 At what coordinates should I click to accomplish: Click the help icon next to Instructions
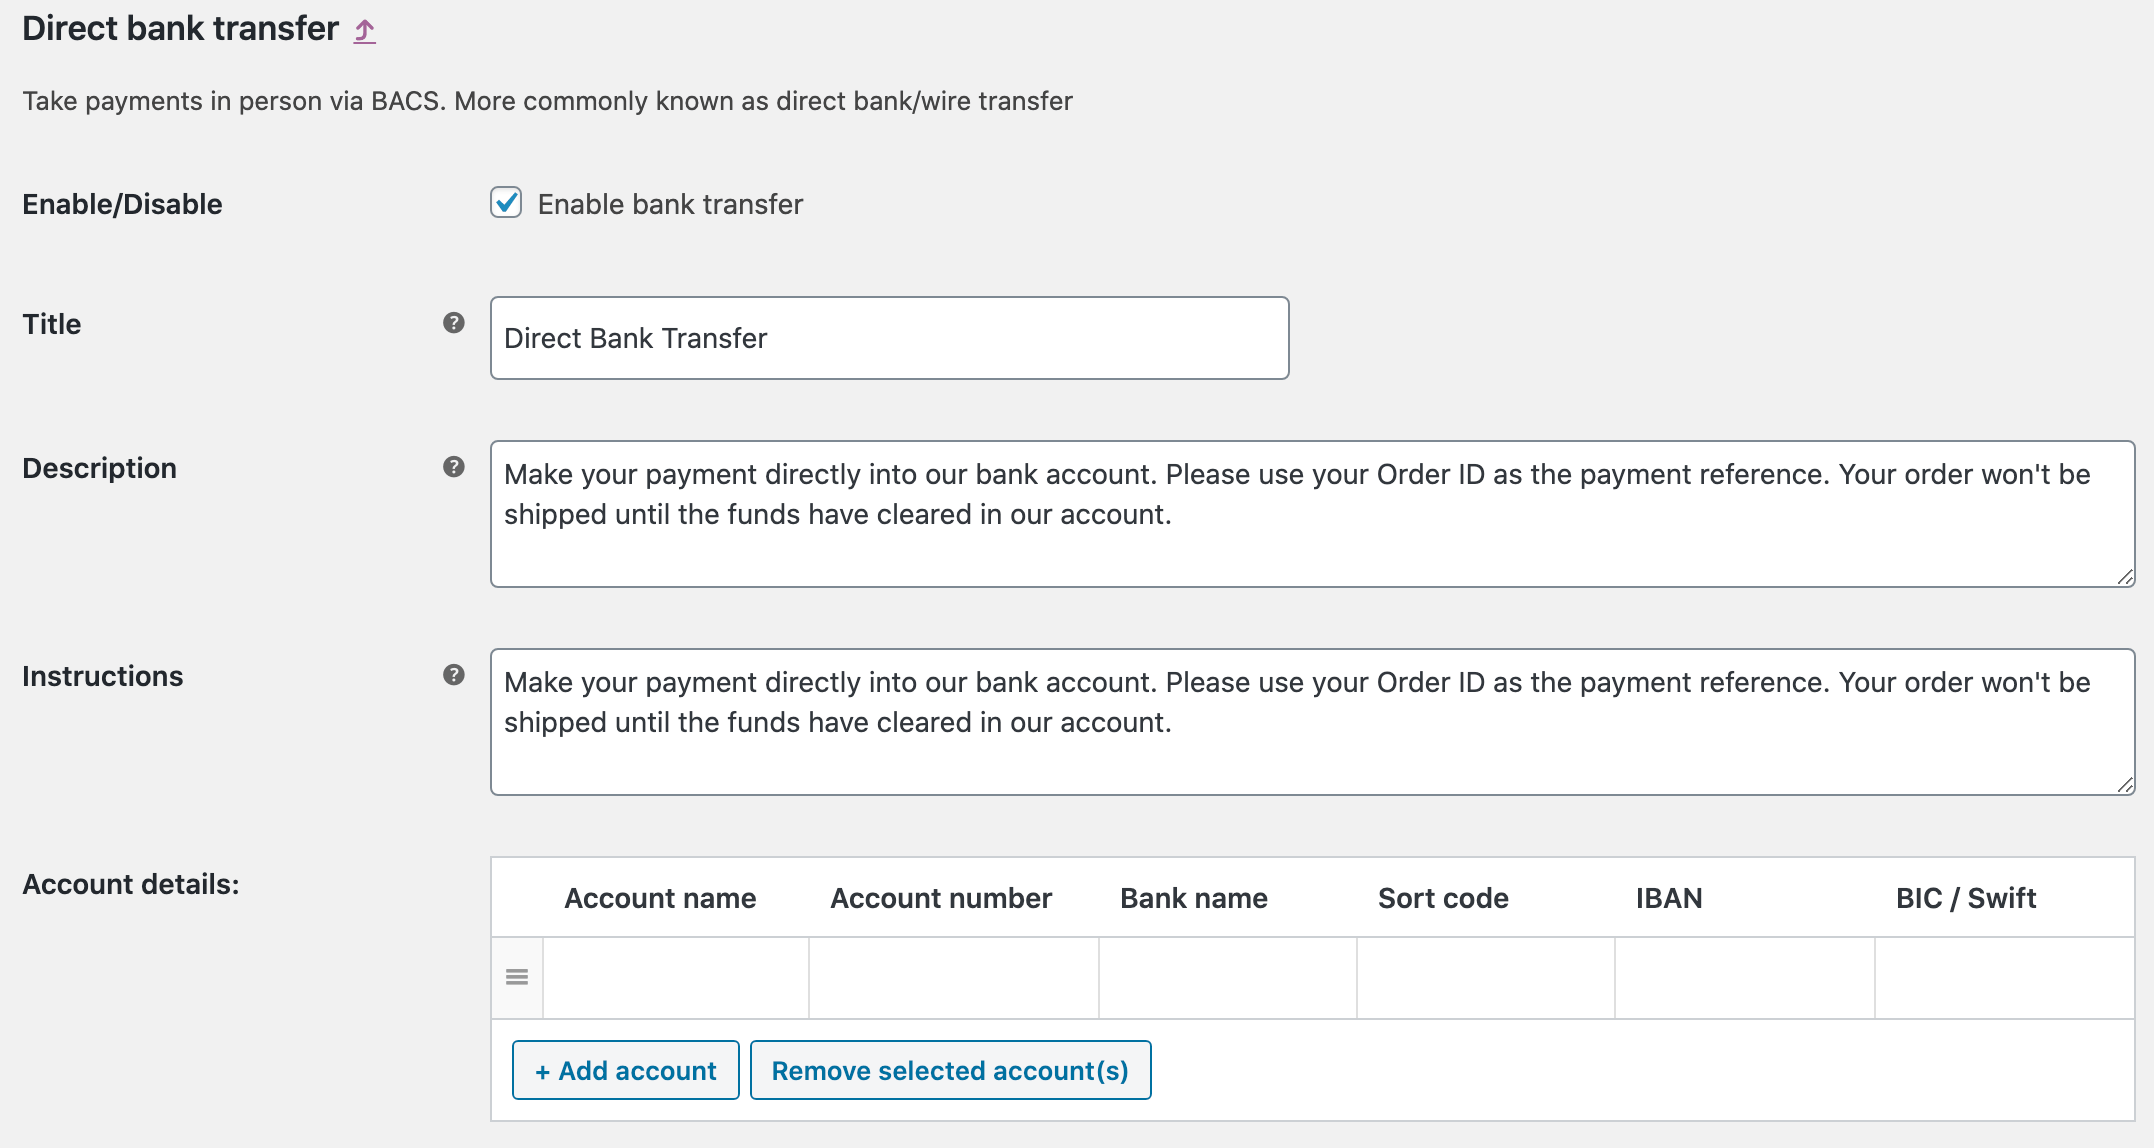click(454, 675)
